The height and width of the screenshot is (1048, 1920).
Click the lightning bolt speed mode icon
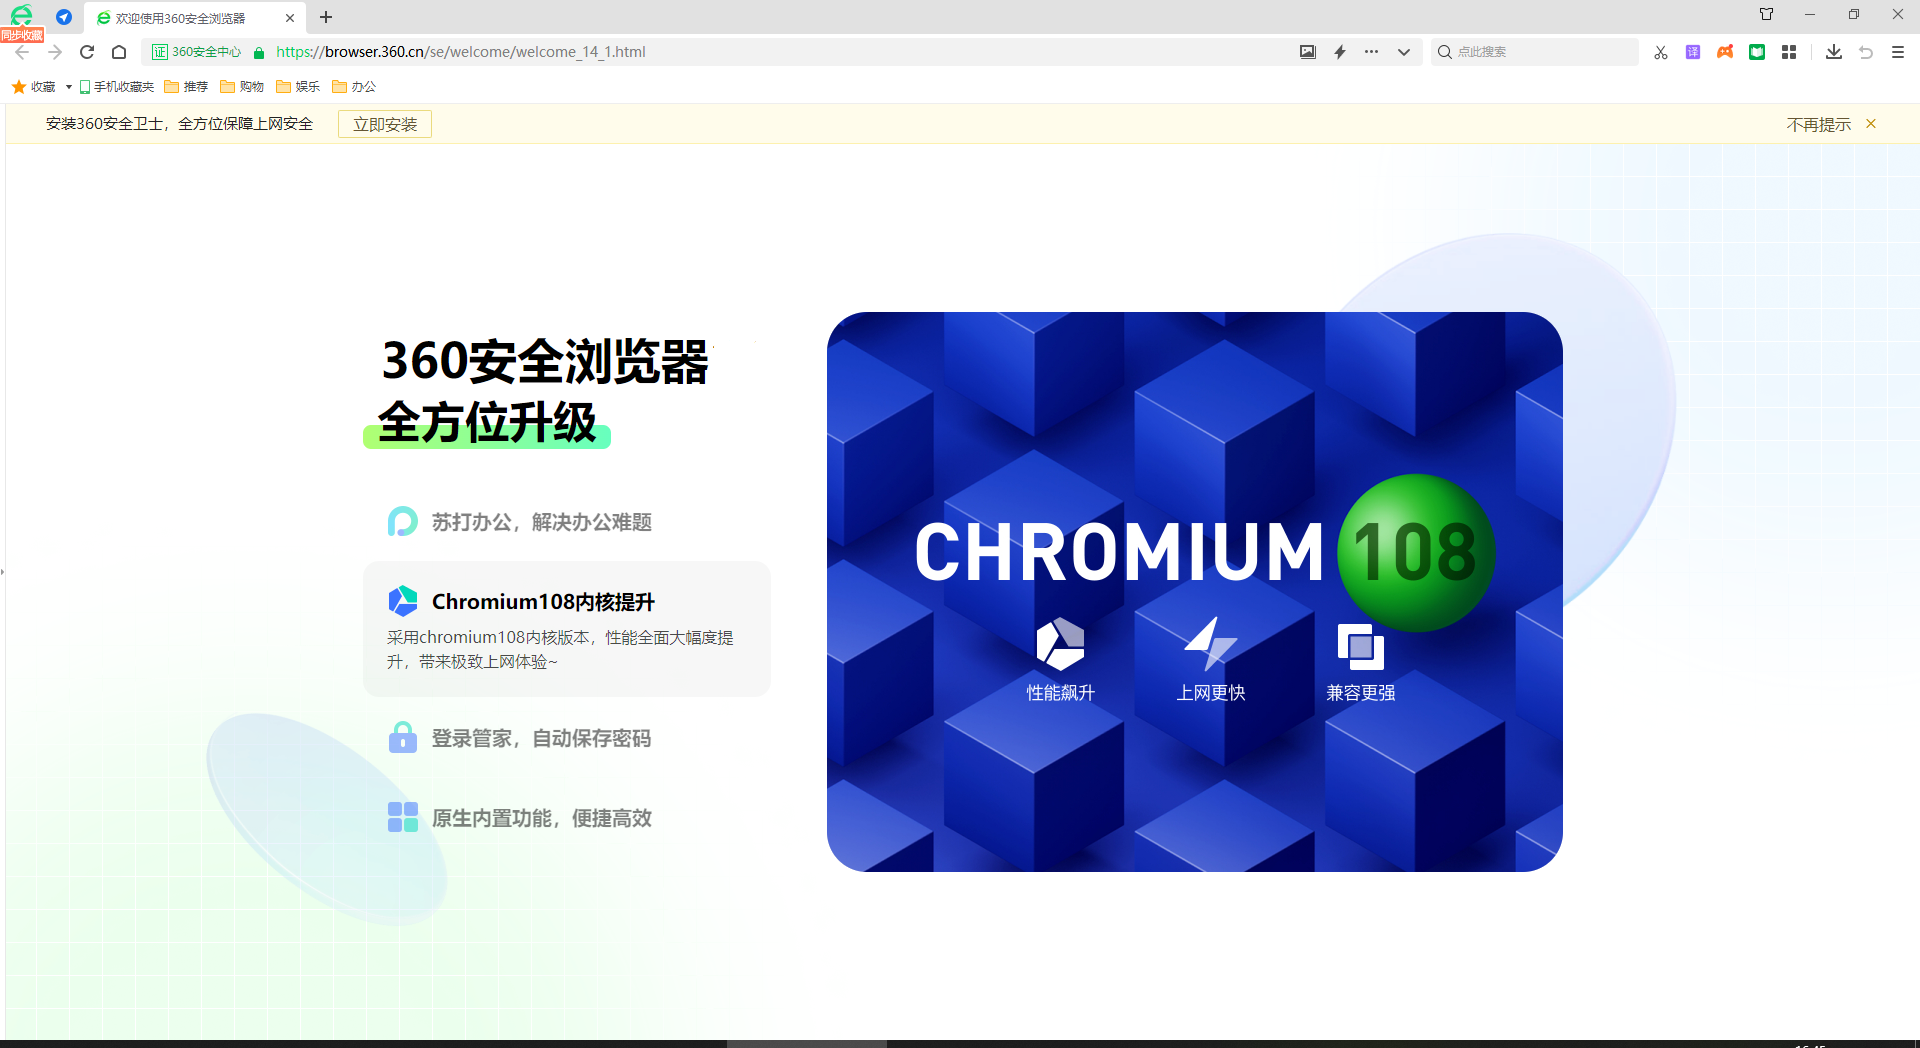pos(1340,52)
